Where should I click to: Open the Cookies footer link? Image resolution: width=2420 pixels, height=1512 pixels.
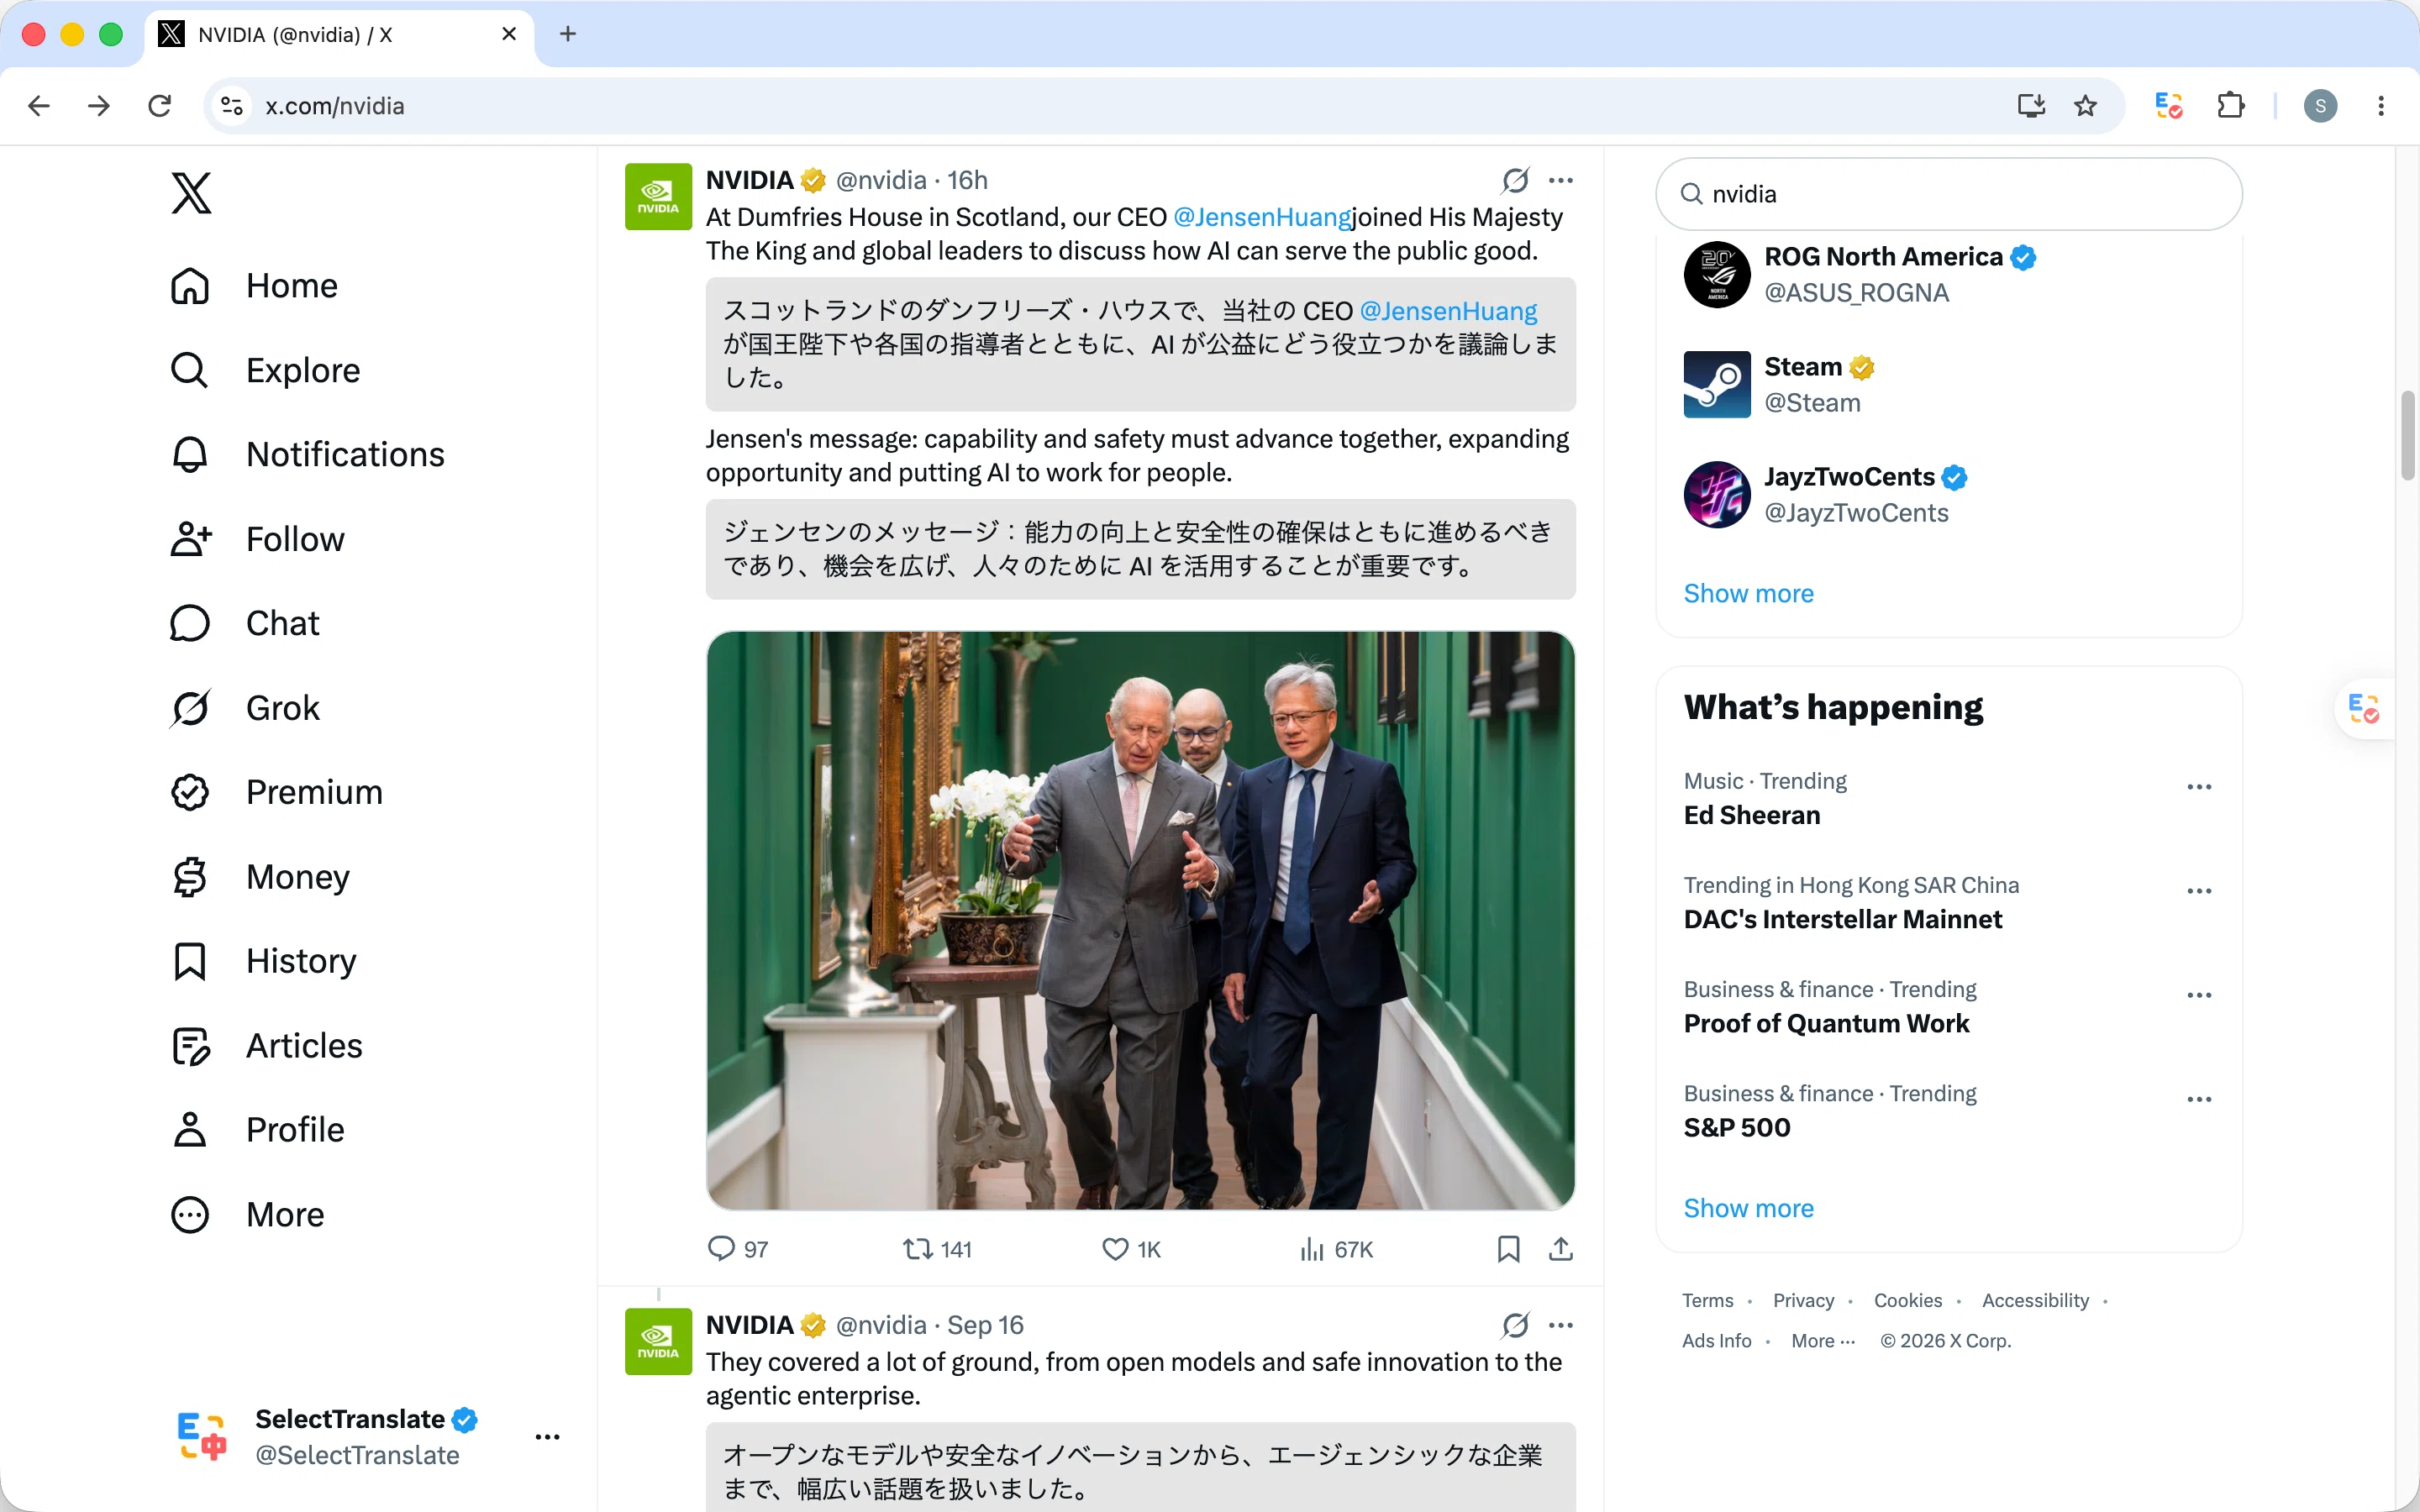pyautogui.click(x=1907, y=1300)
